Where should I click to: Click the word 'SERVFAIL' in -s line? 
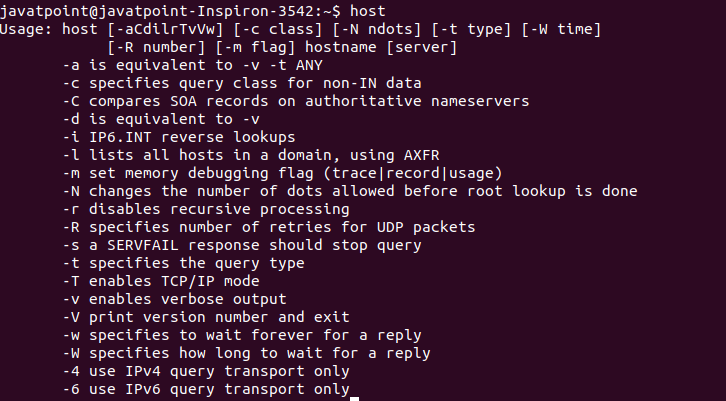tap(143, 245)
